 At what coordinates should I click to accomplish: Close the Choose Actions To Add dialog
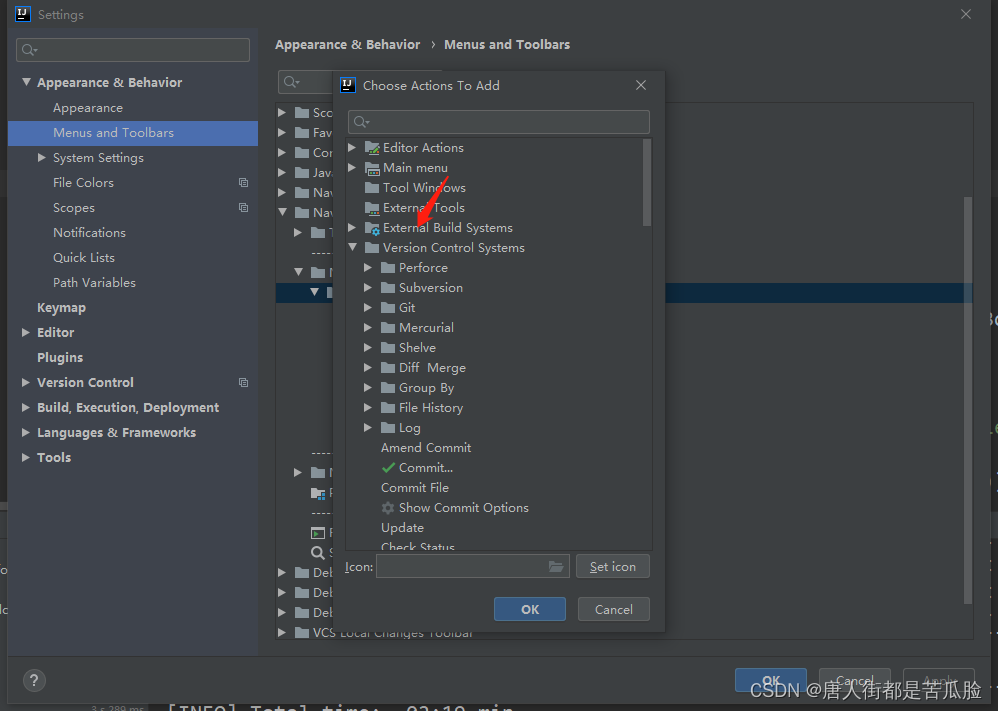(641, 85)
